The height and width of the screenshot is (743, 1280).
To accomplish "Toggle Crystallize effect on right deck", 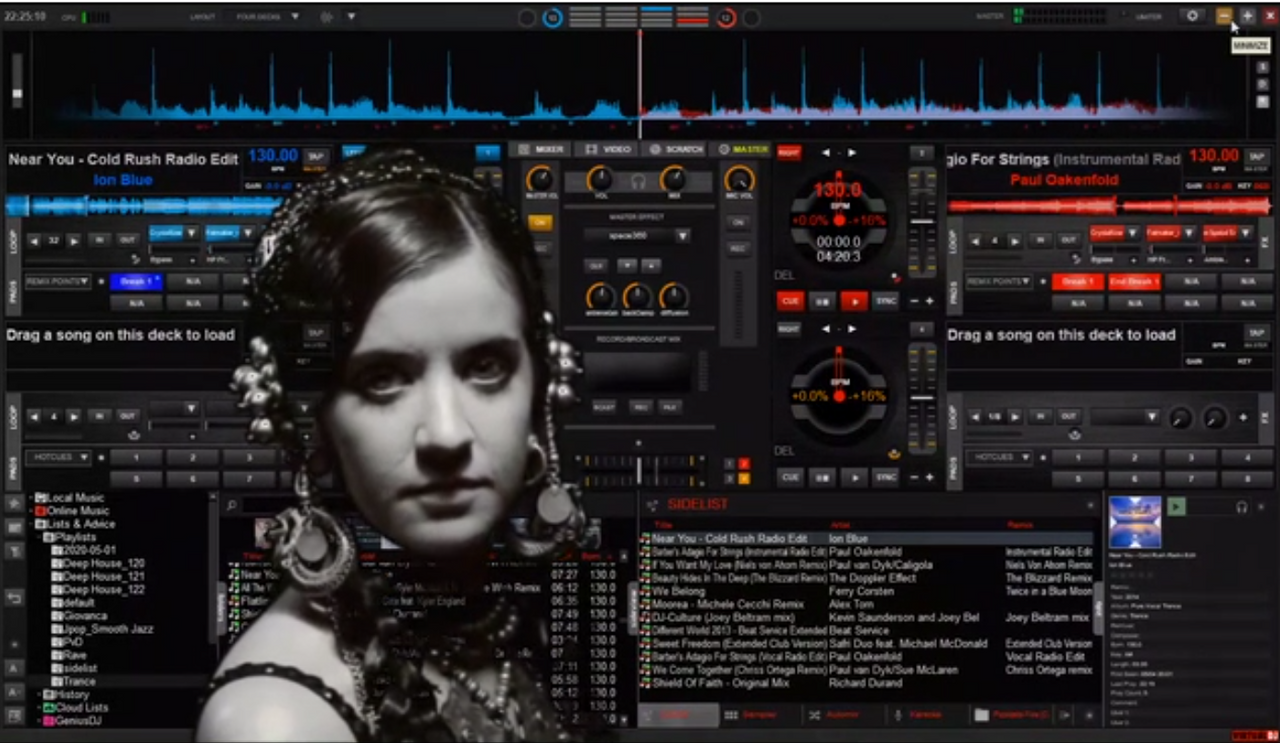I will tap(1106, 232).
